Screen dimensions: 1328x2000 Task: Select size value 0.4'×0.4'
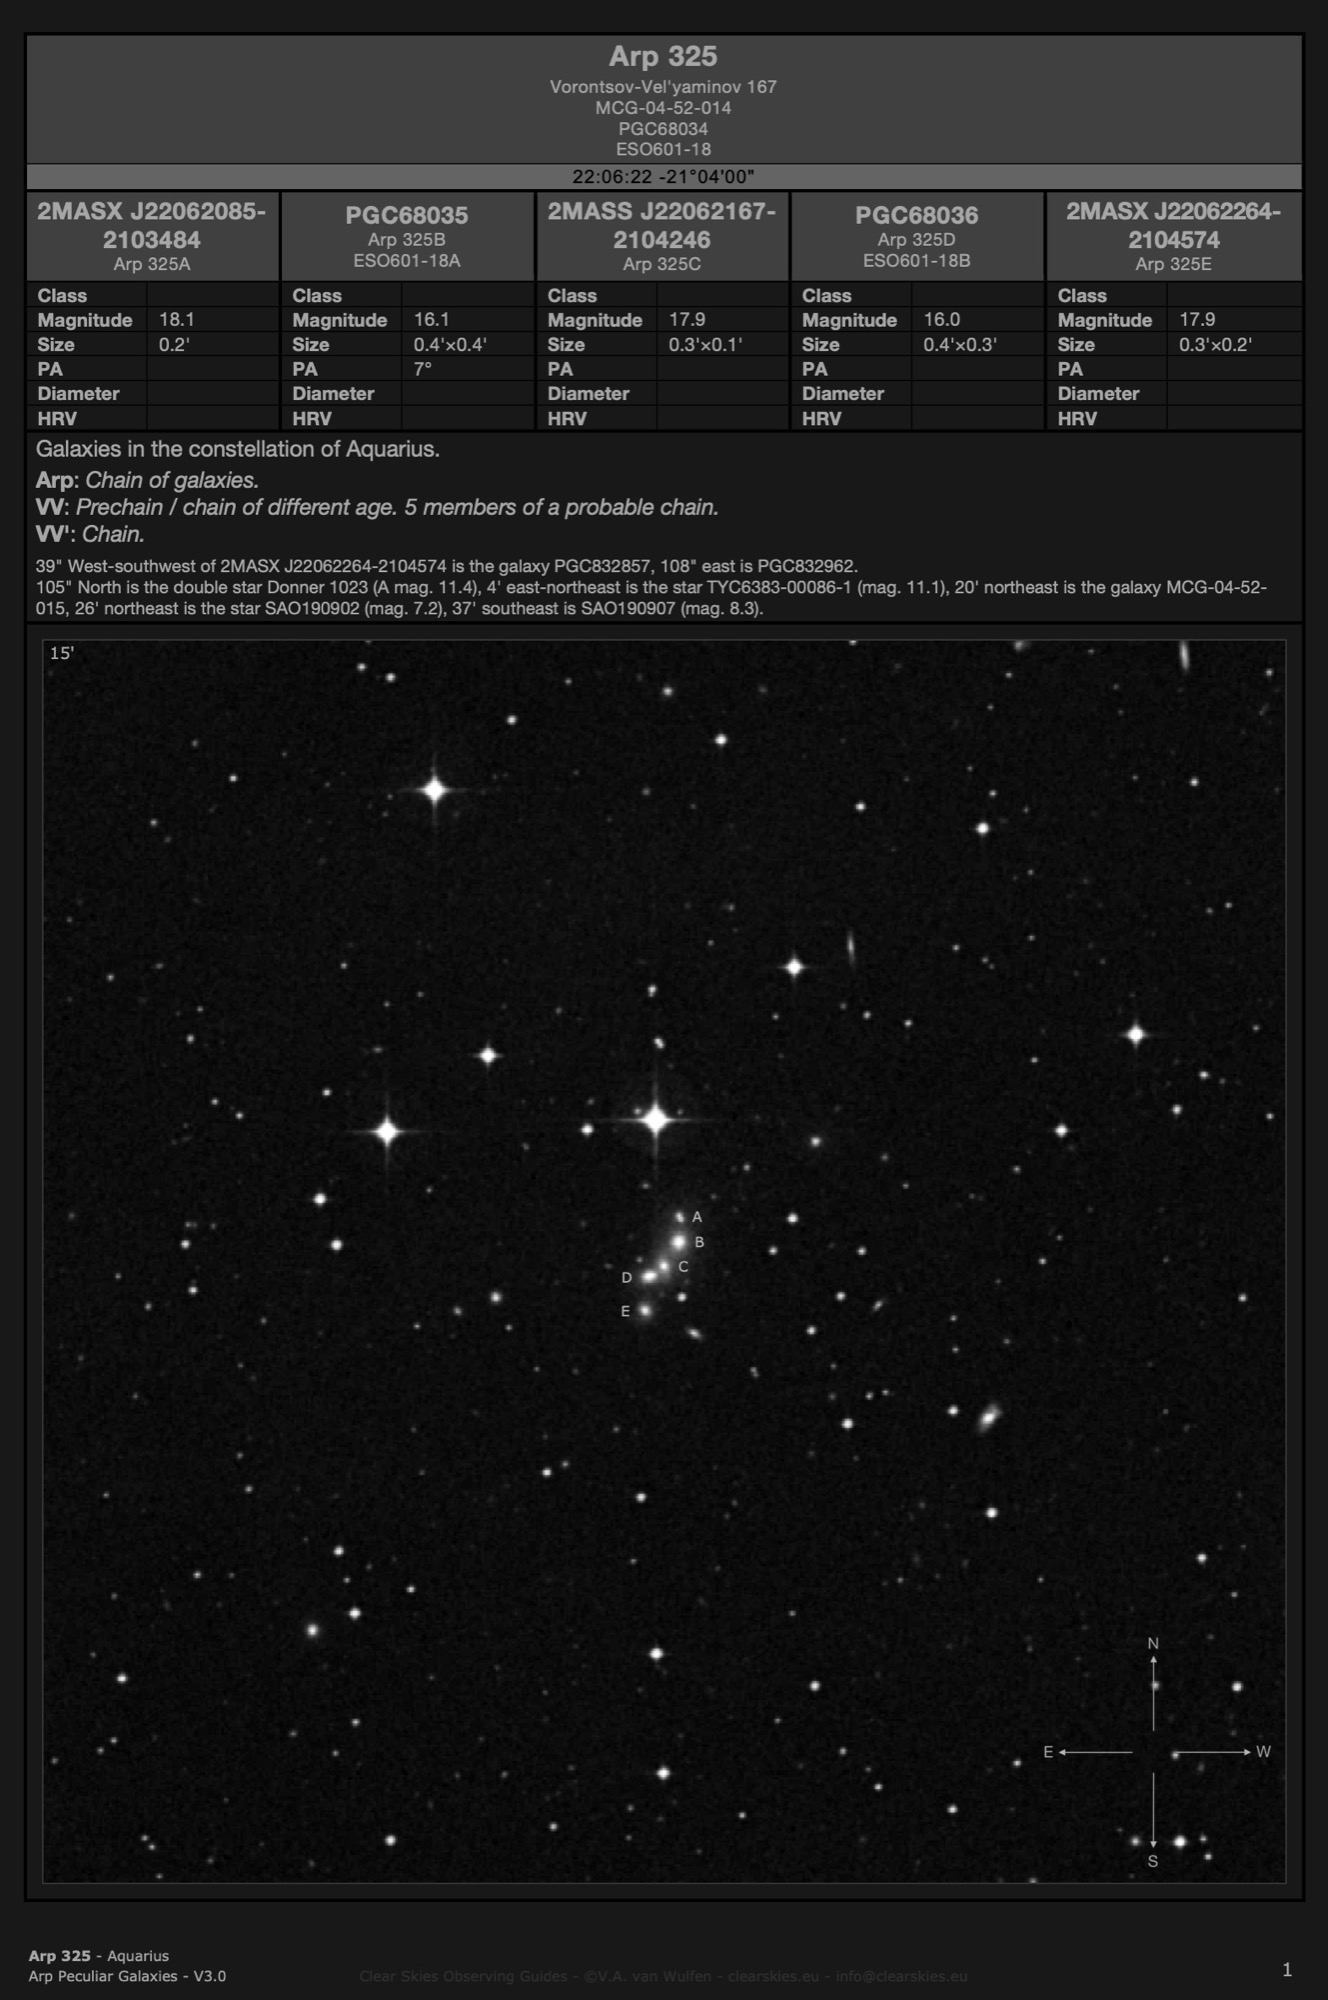(450, 345)
